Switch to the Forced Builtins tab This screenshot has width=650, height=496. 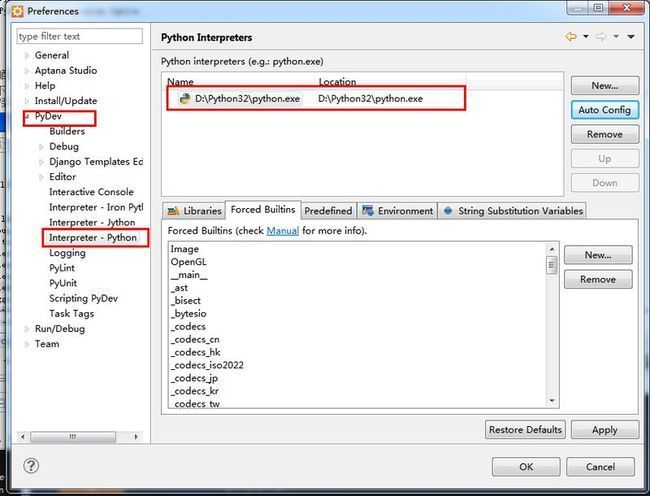[x=263, y=210]
